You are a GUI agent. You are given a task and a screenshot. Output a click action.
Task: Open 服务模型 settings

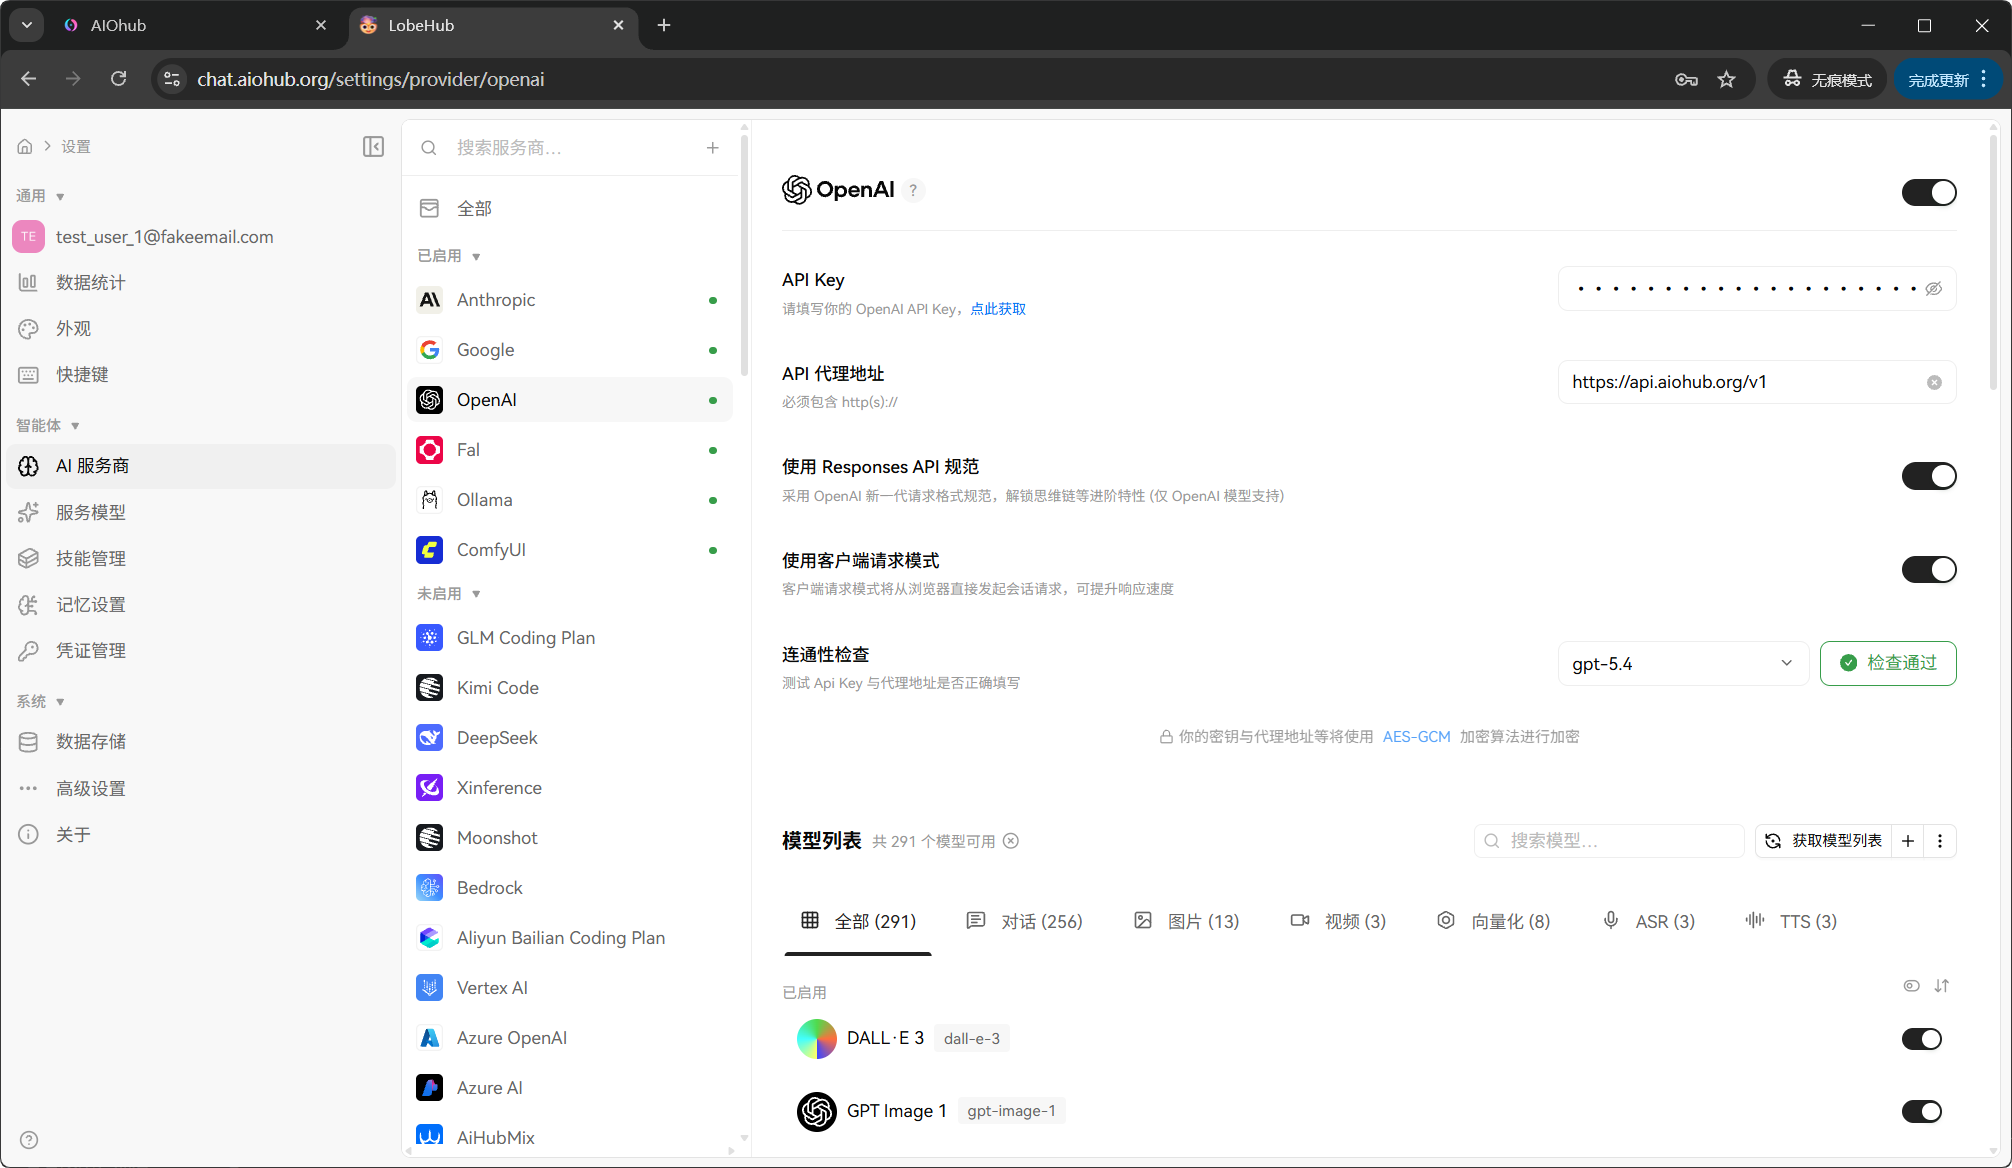click(200, 513)
